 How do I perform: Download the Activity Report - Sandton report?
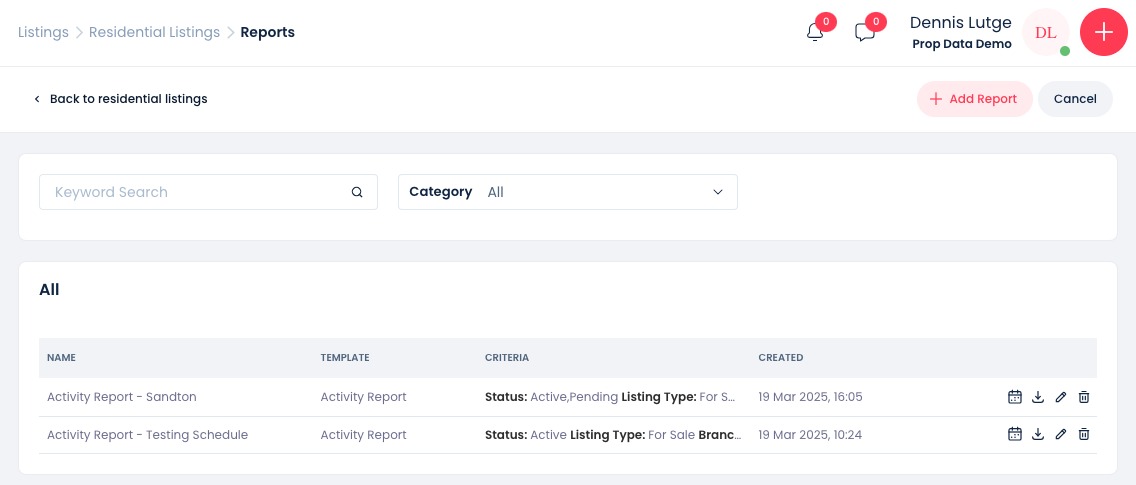point(1037,397)
